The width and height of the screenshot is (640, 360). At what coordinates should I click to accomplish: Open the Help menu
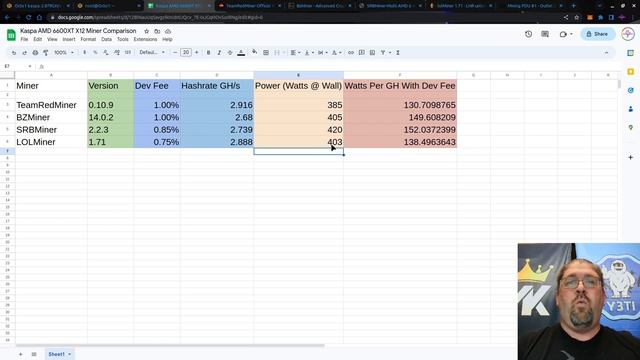(x=167, y=40)
